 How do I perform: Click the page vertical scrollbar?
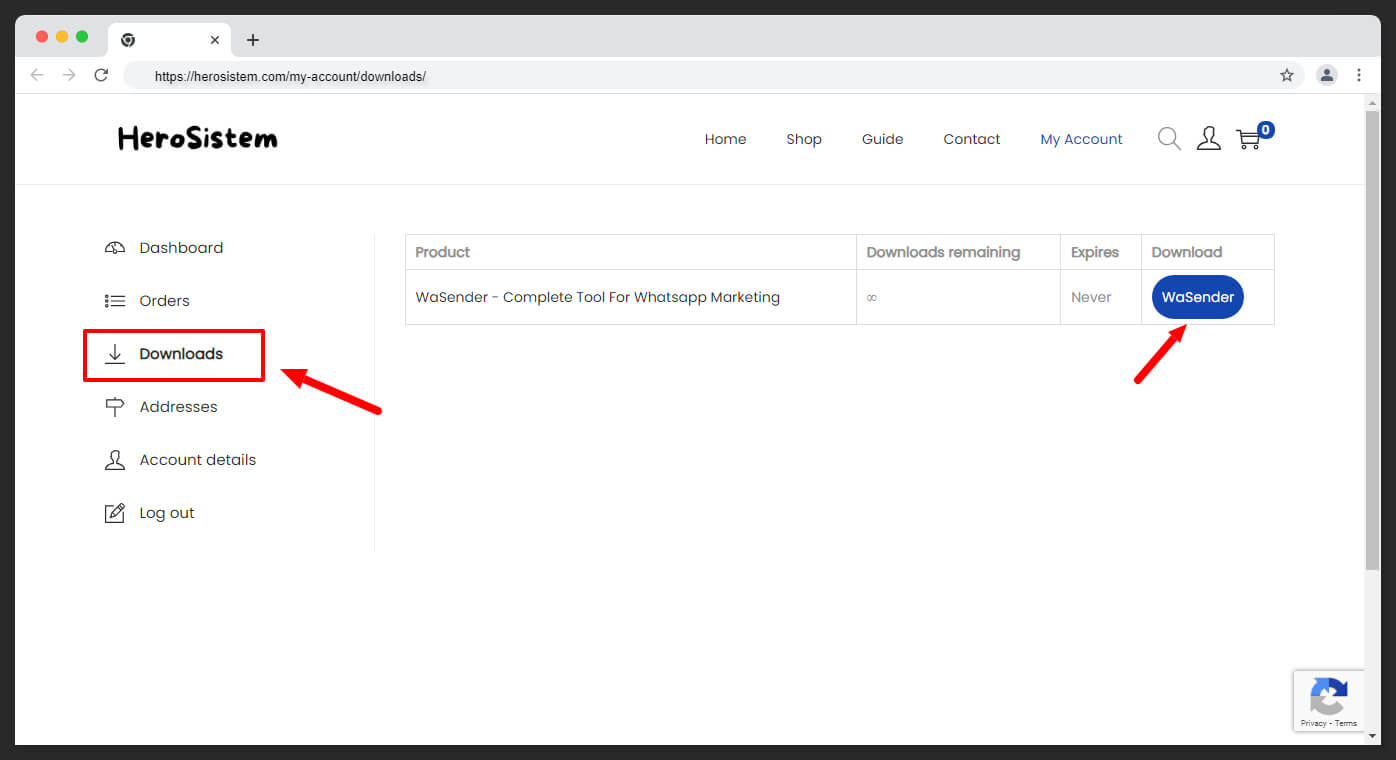pos(1372,340)
